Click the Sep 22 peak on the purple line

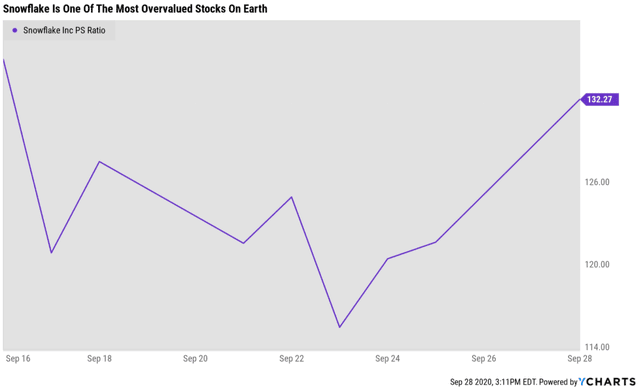coord(291,197)
